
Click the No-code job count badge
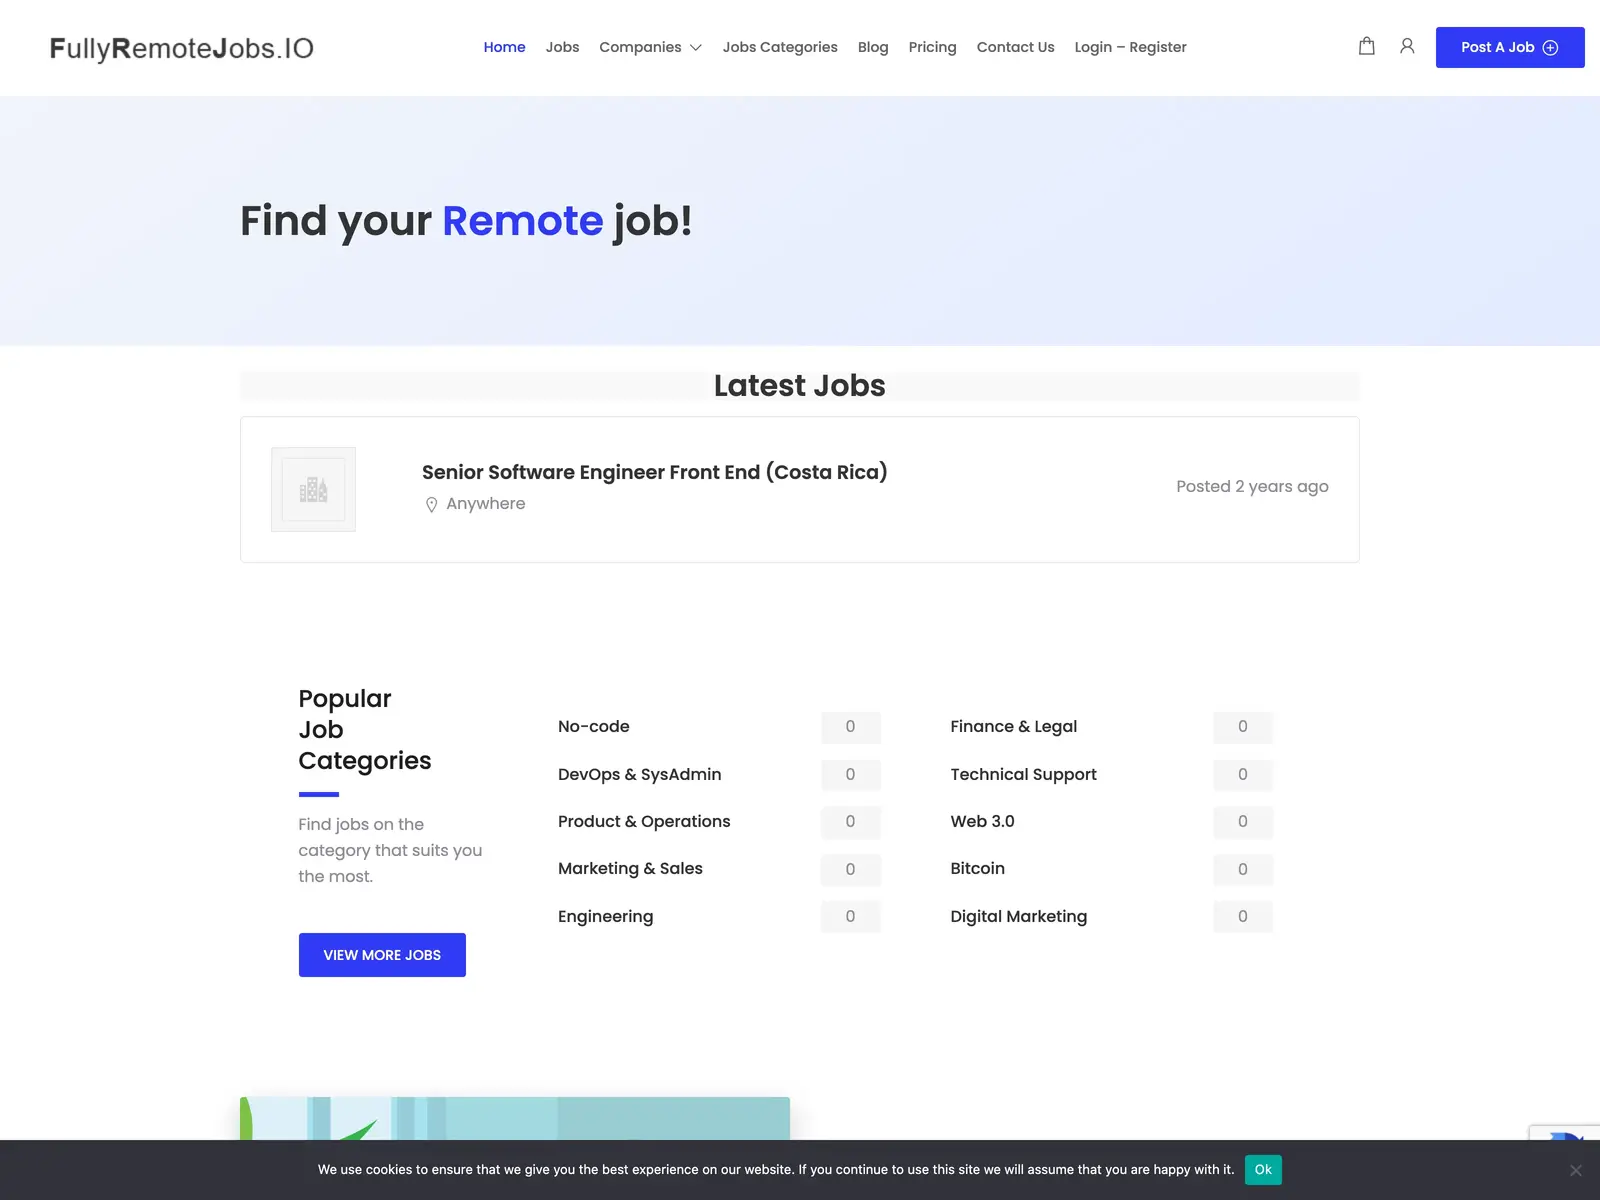pyautogui.click(x=851, y=727)
